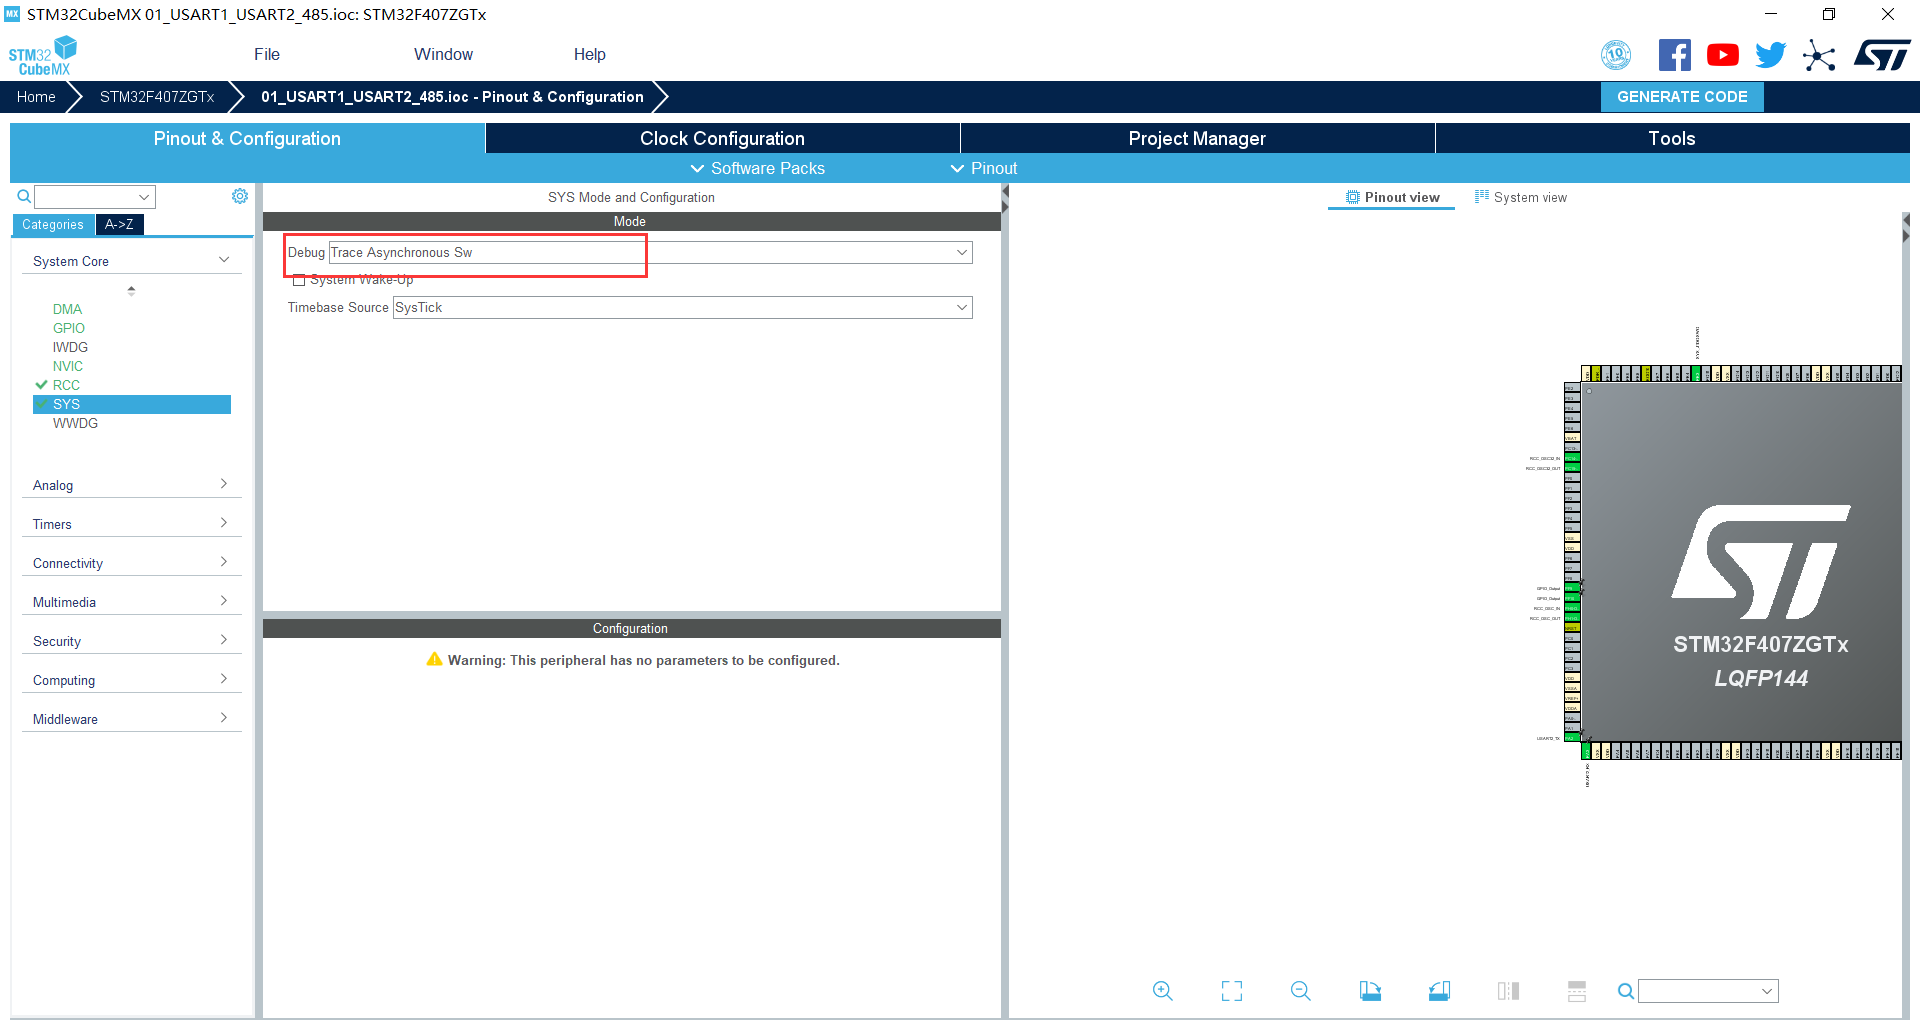The height and width of the screenshot is (1030, 1920).
Task: Collapse the configuration panel splitter arrow
Action: pyautogui.click(x=1005, y=199)
